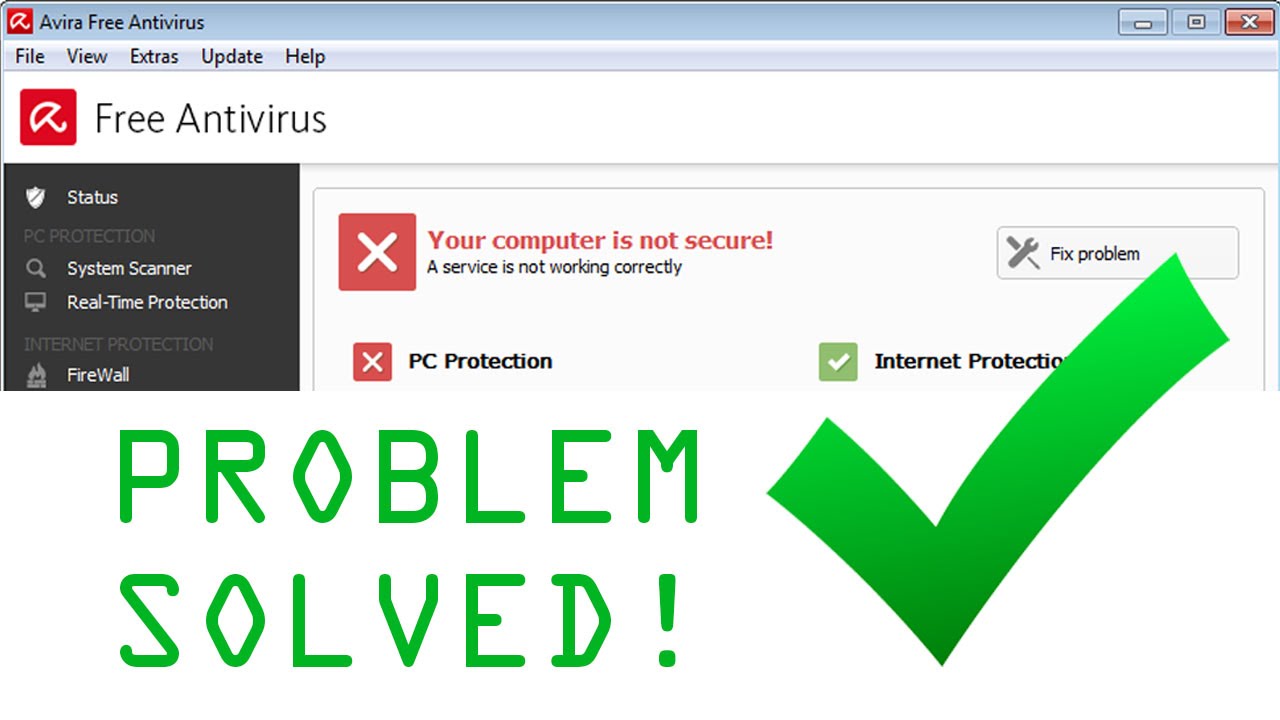Select Real-Time Protection in sidebar
1280x720 pixels.
pos(148,302)
